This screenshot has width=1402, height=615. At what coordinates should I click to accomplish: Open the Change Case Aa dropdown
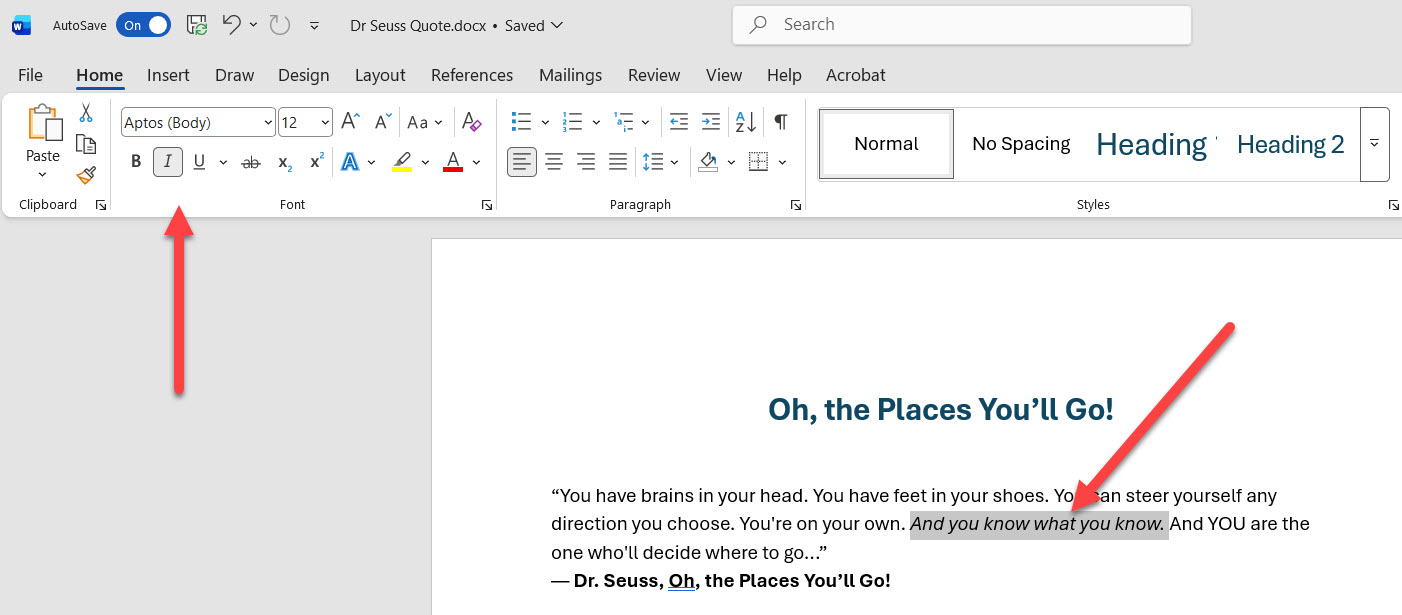(424, 122)
